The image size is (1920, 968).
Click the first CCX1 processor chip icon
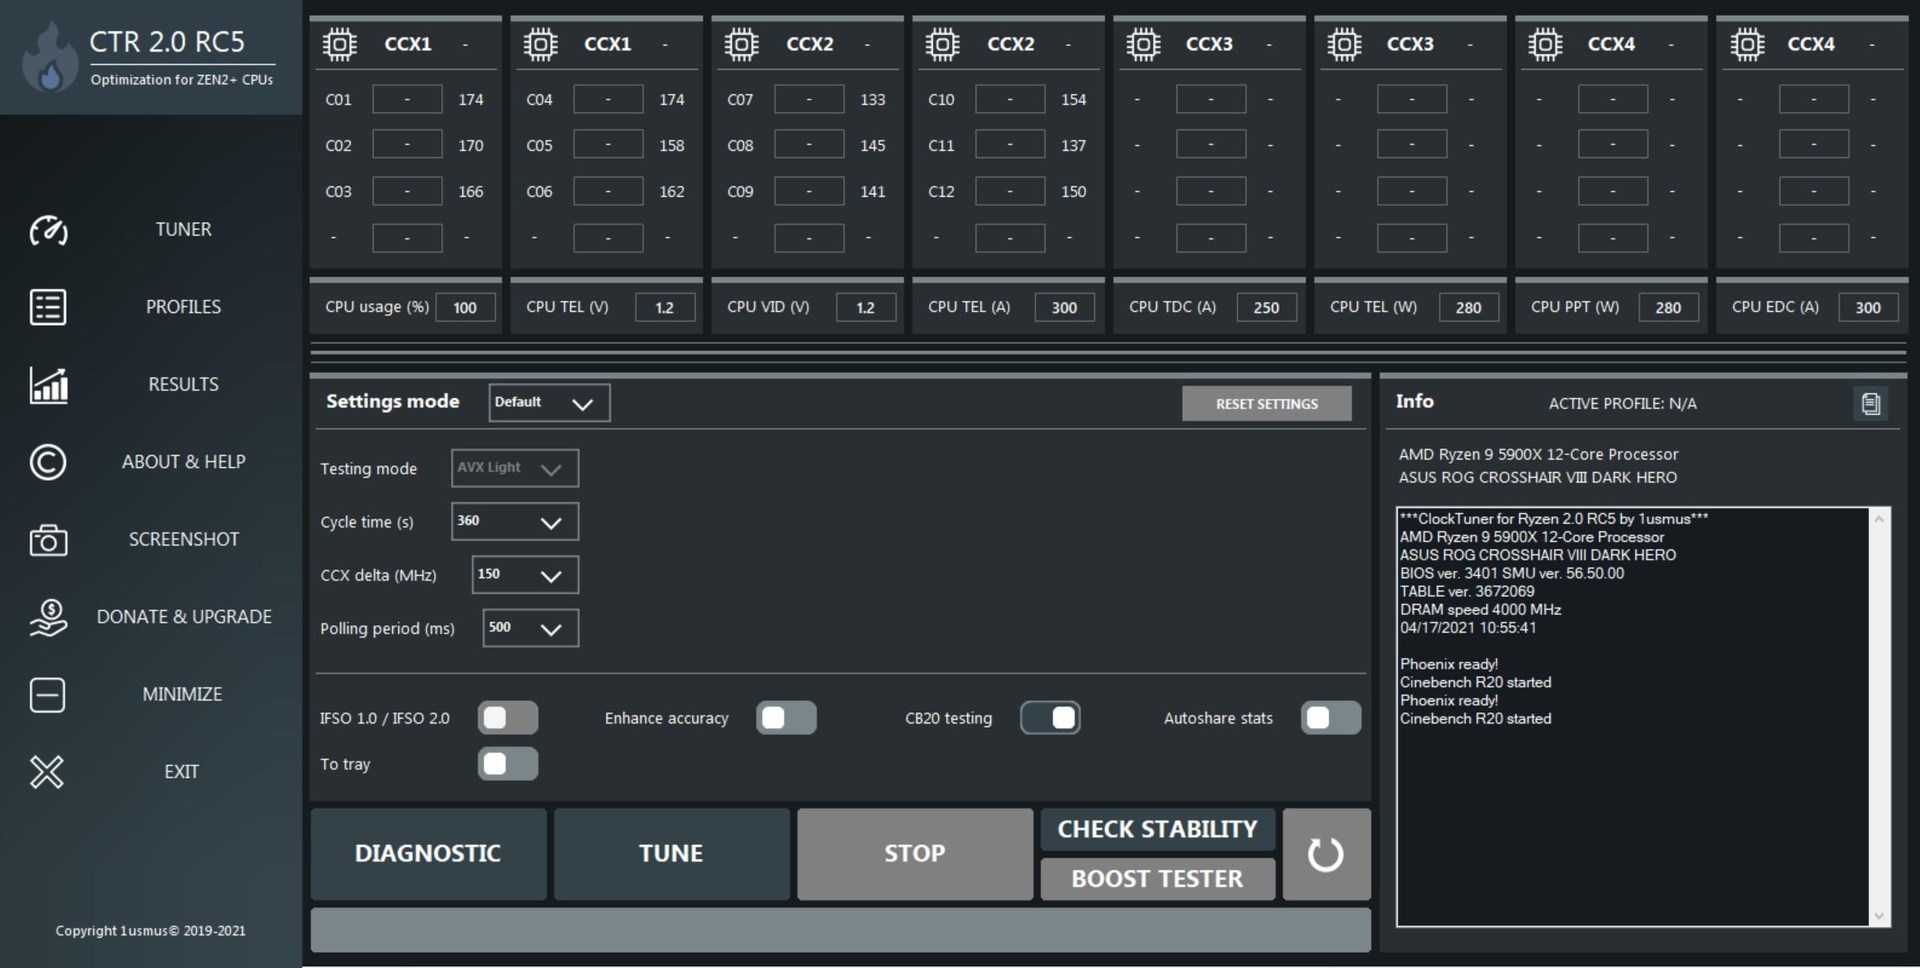[340, 43]
